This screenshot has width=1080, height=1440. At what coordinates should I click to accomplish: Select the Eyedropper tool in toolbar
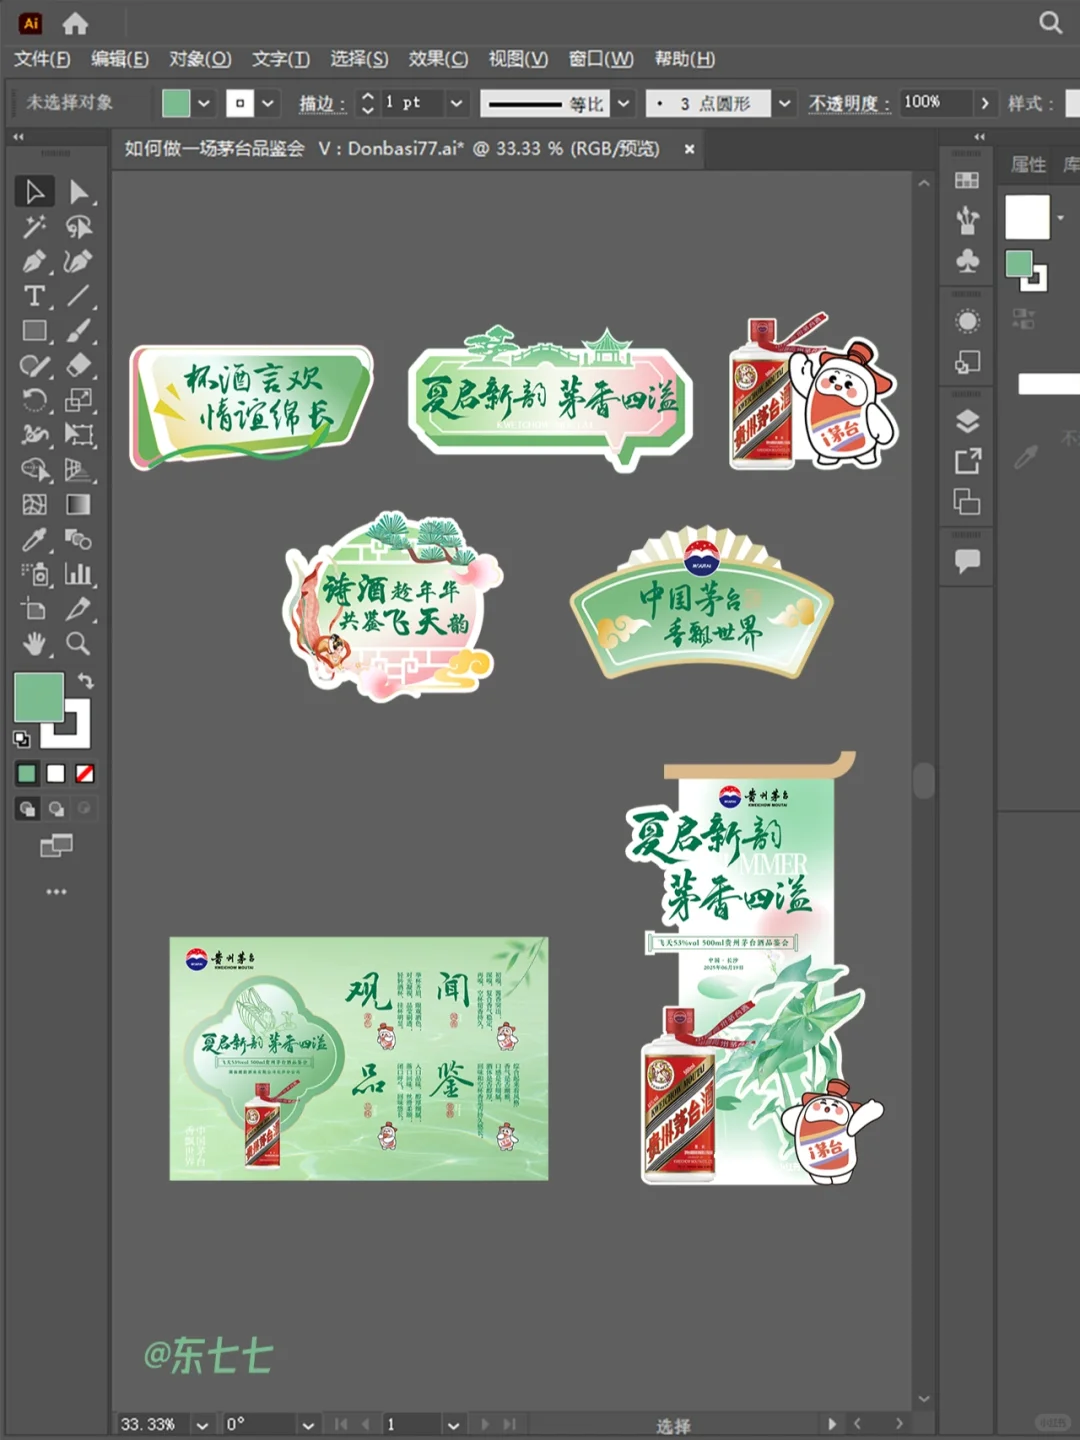click(x=34, y=540)
